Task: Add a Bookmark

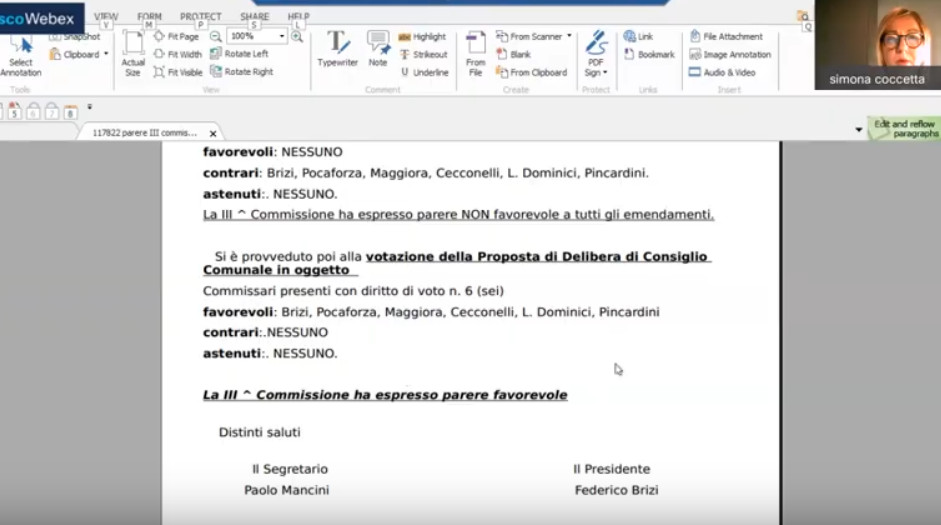Action: (x=649, y=55)
